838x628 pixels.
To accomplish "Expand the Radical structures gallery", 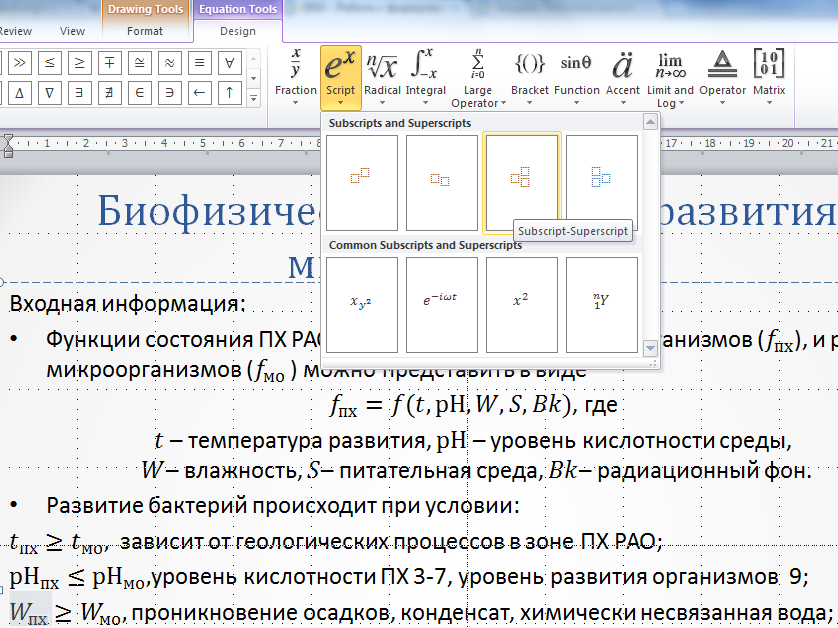I will 382,77.
